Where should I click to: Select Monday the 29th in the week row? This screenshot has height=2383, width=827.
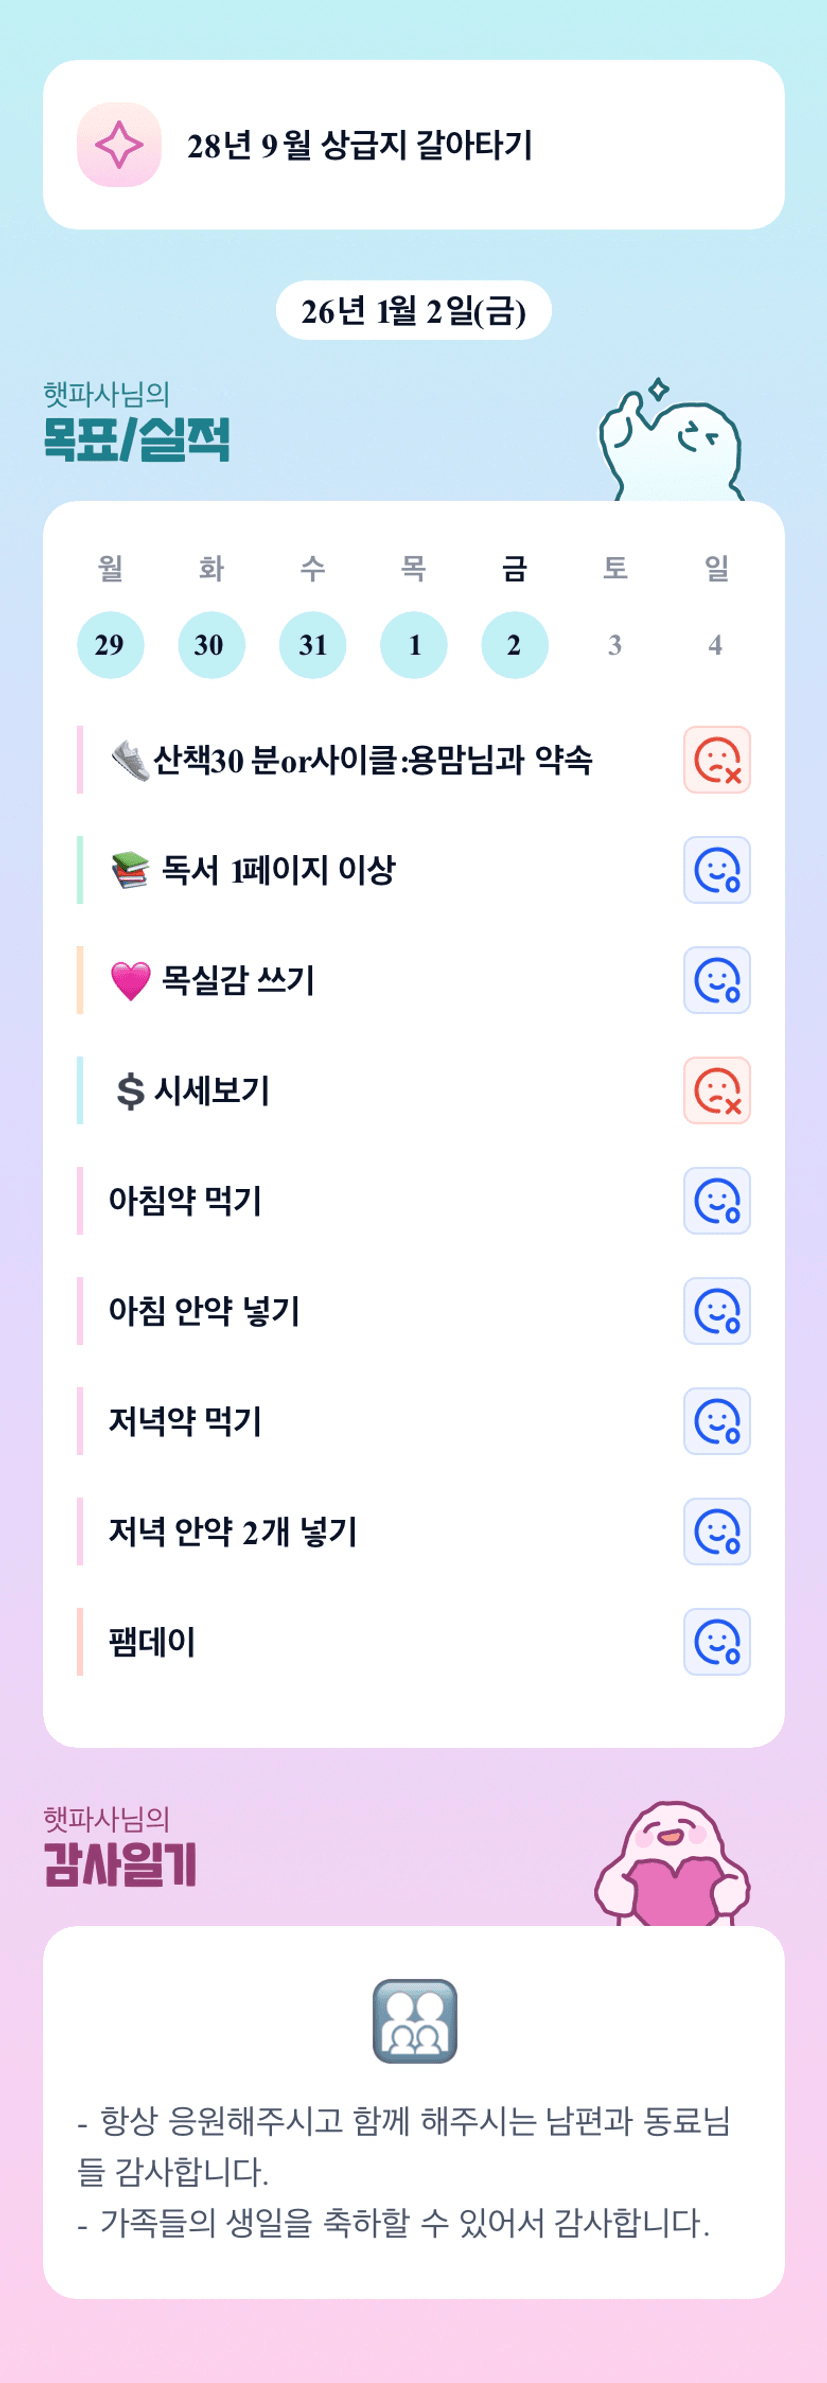tap(110, 645)
